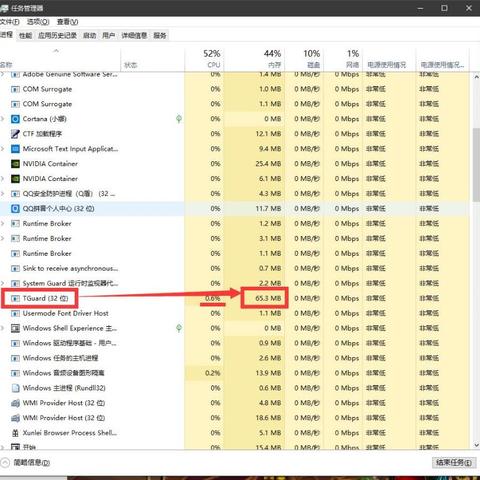Click the Microsoft Text Input Application icon
Viewport: 480px width, 480px height.
click(15, 149)
